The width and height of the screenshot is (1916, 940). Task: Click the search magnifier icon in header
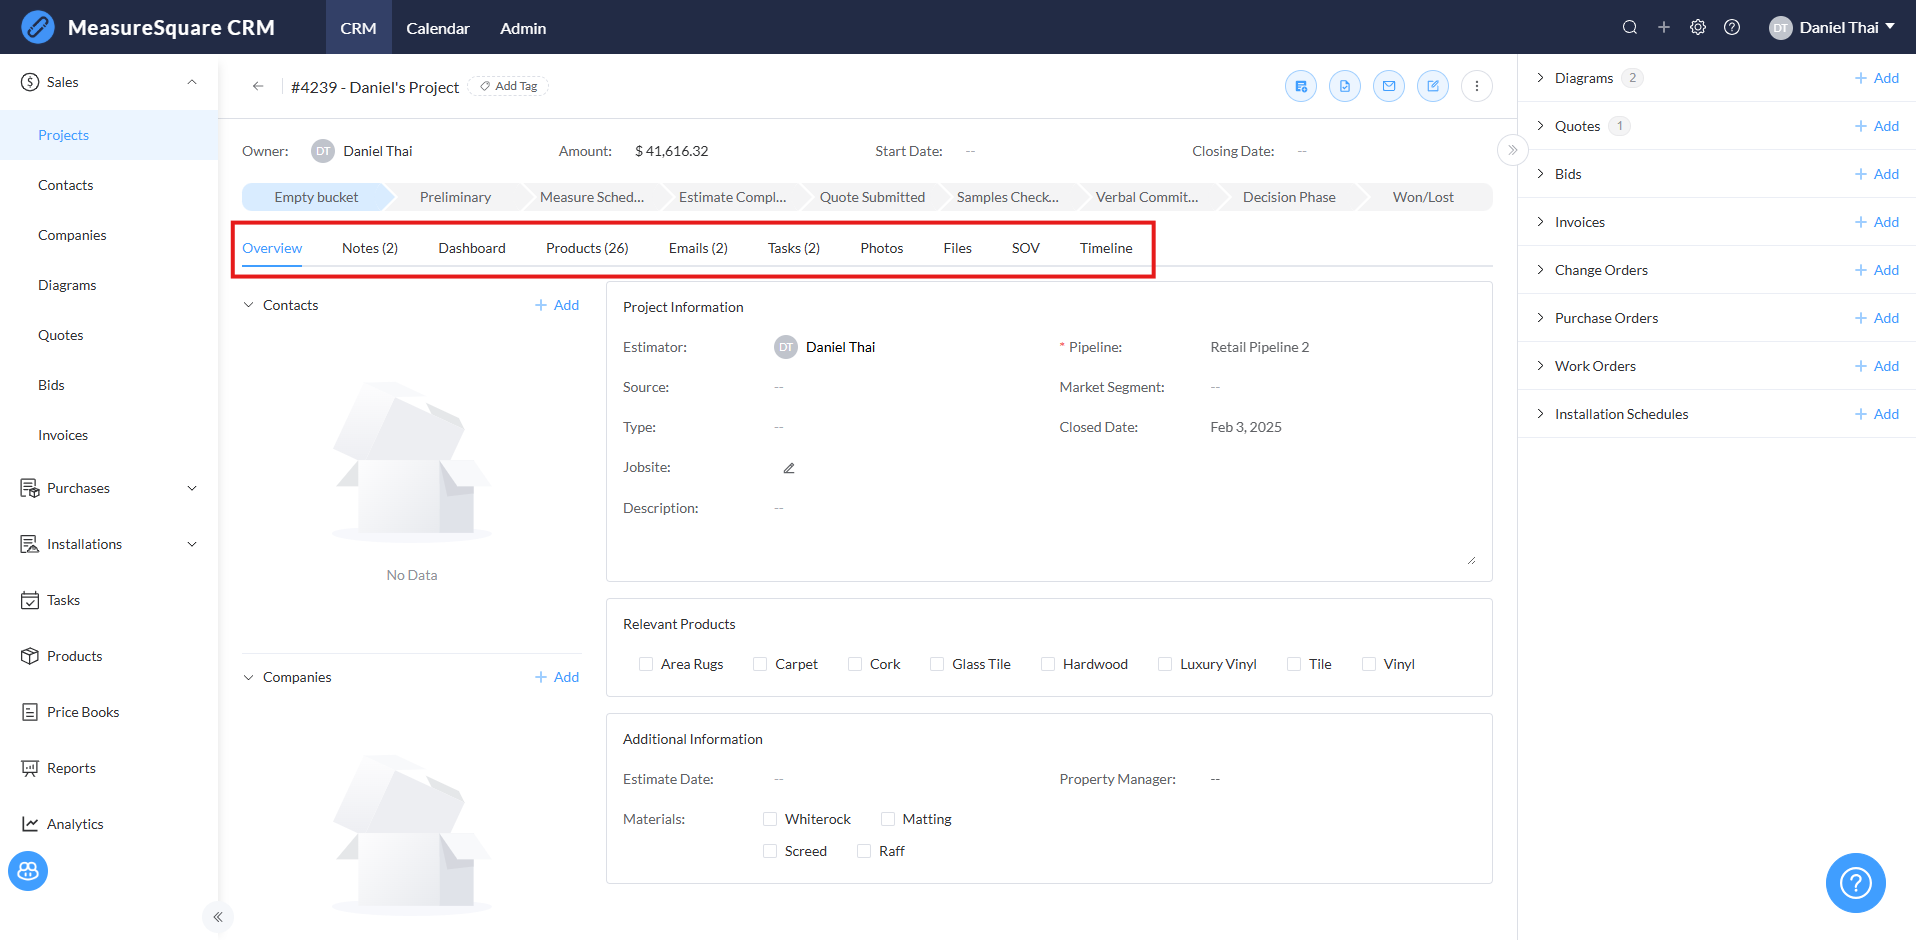coord(1629,27)
